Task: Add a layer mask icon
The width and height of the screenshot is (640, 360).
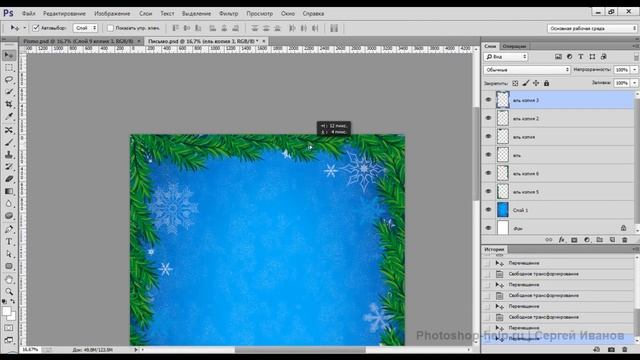Action: 574,240
